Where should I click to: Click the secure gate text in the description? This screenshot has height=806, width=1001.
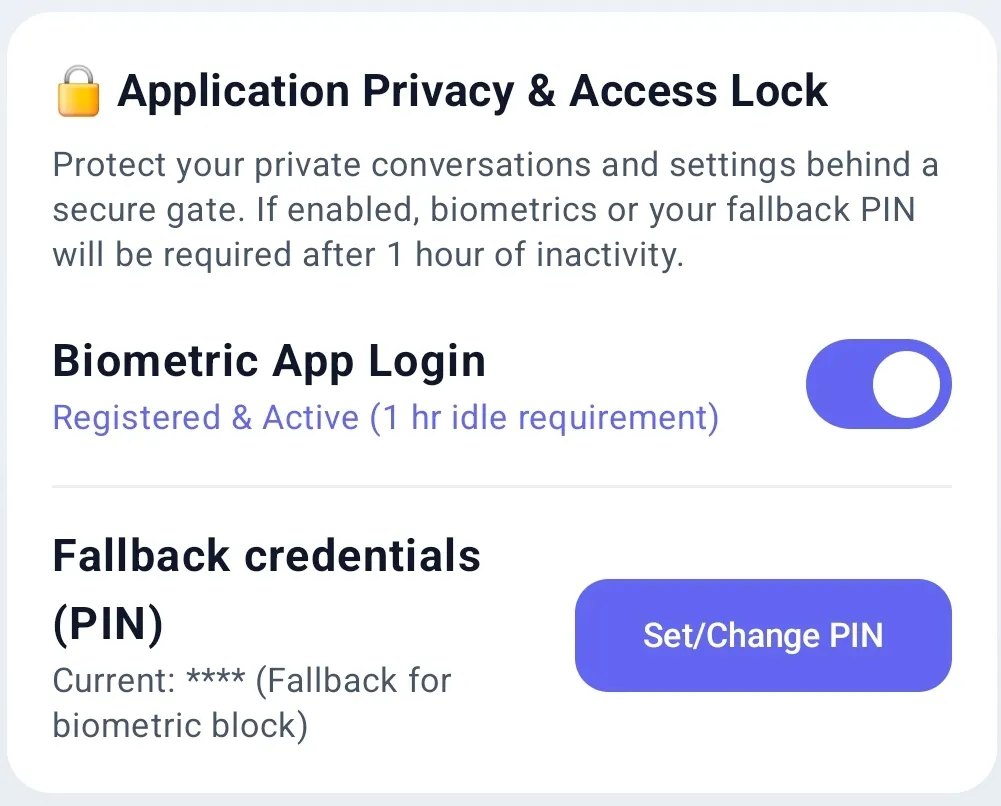tap(149, 210)
